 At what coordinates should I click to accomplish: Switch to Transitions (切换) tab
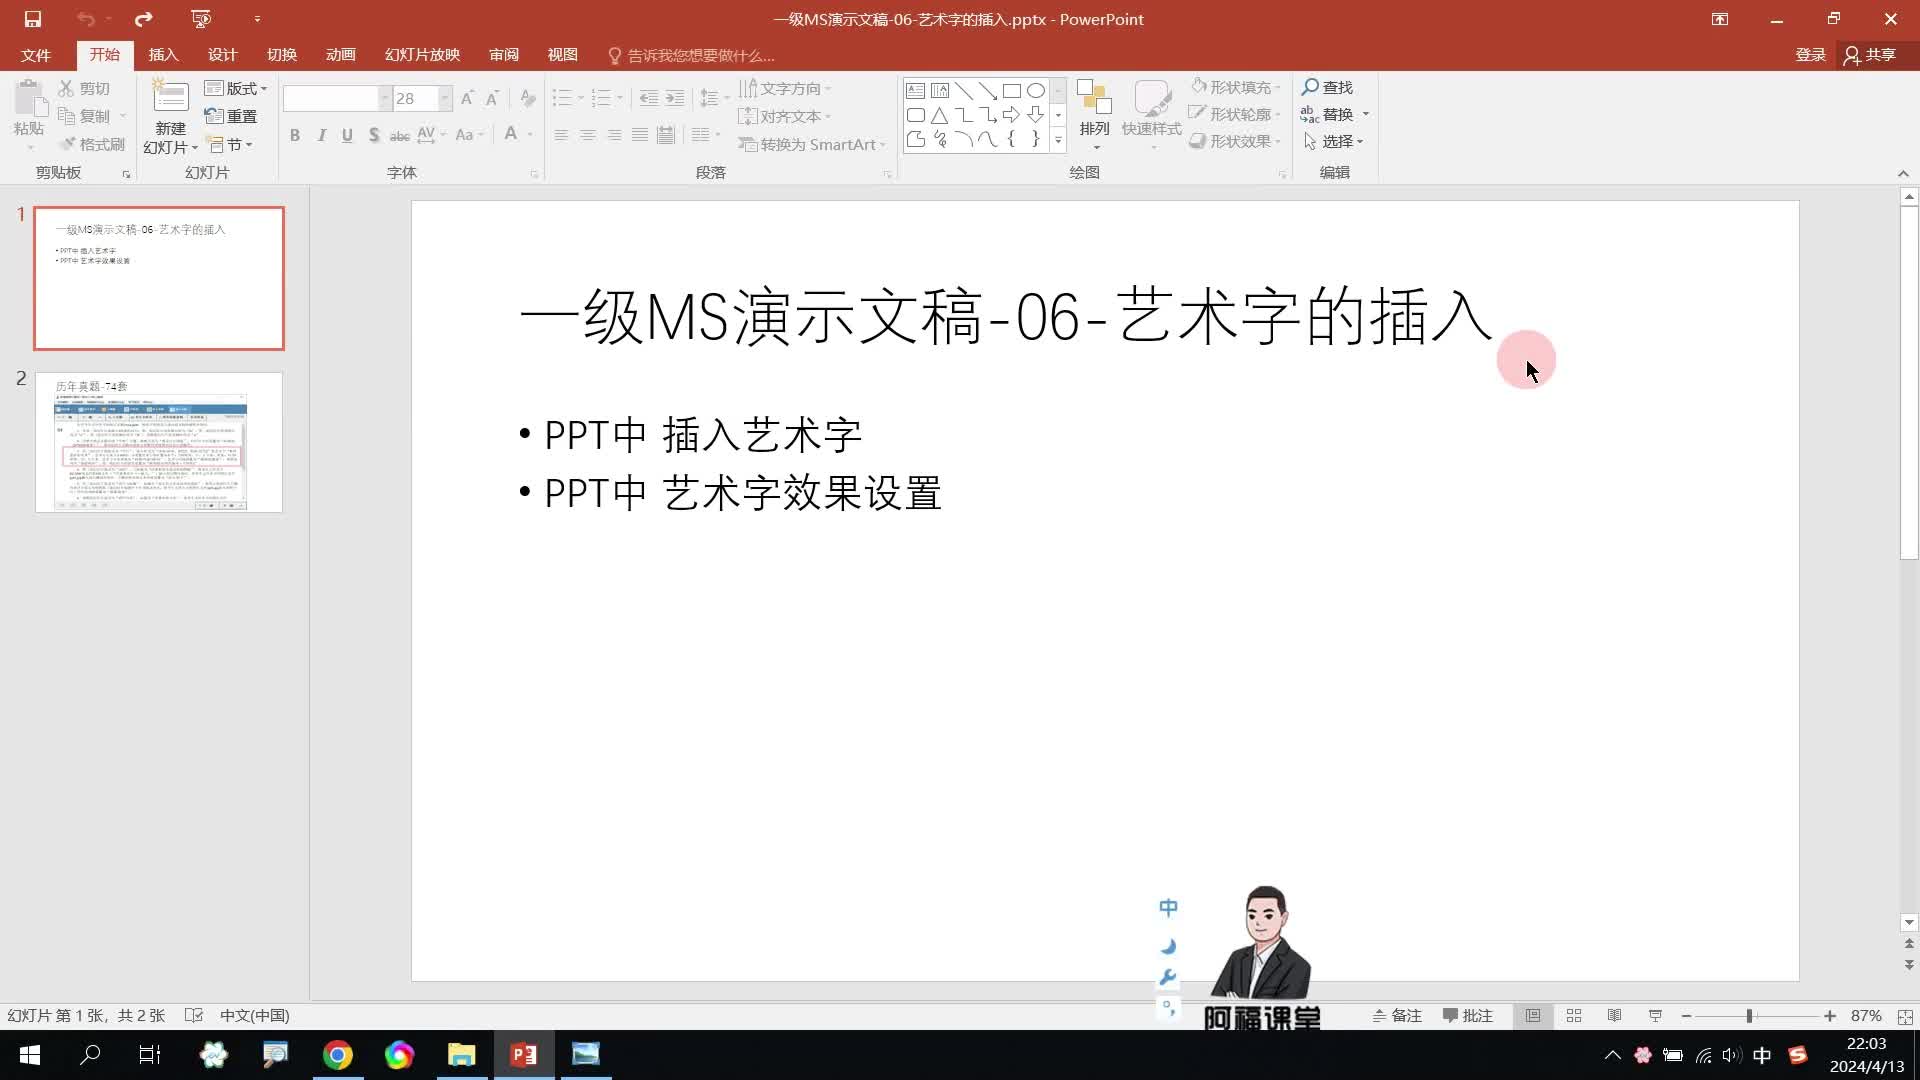pos(282,55)
